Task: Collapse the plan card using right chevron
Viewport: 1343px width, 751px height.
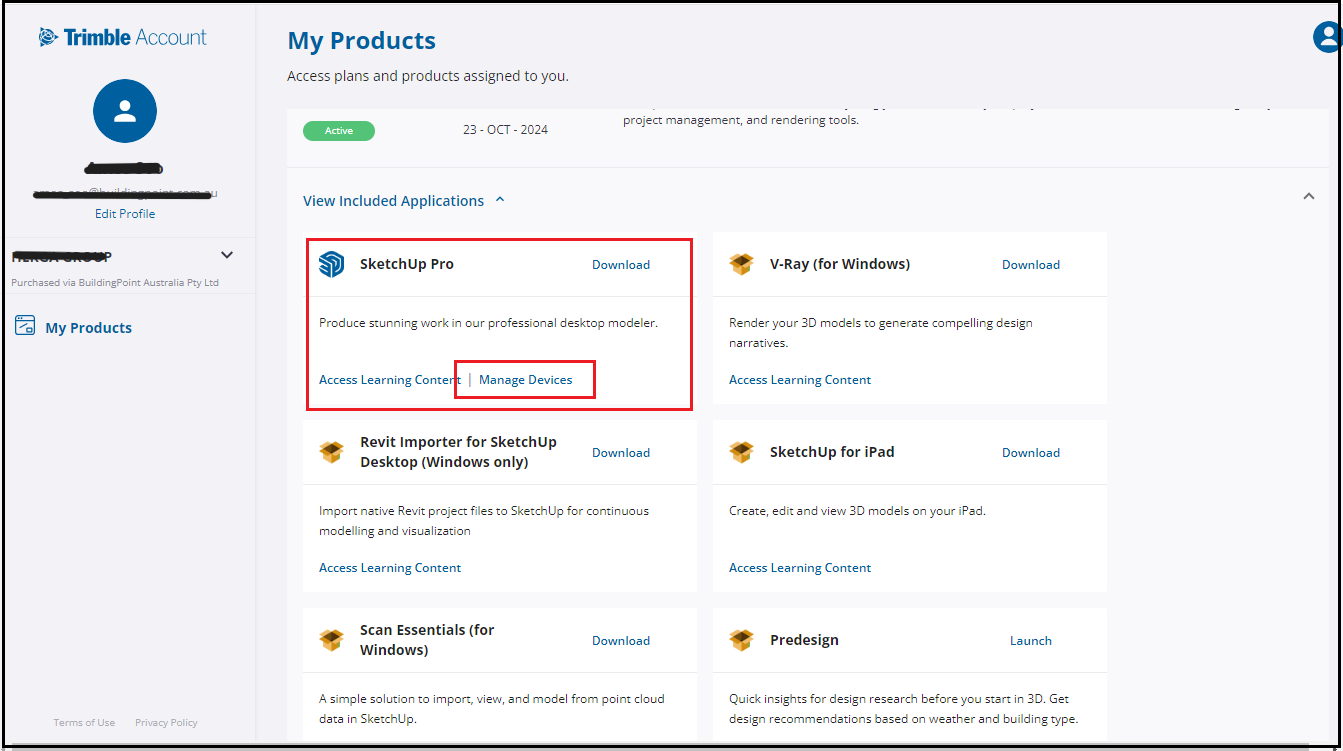Action: (1308, 197)
